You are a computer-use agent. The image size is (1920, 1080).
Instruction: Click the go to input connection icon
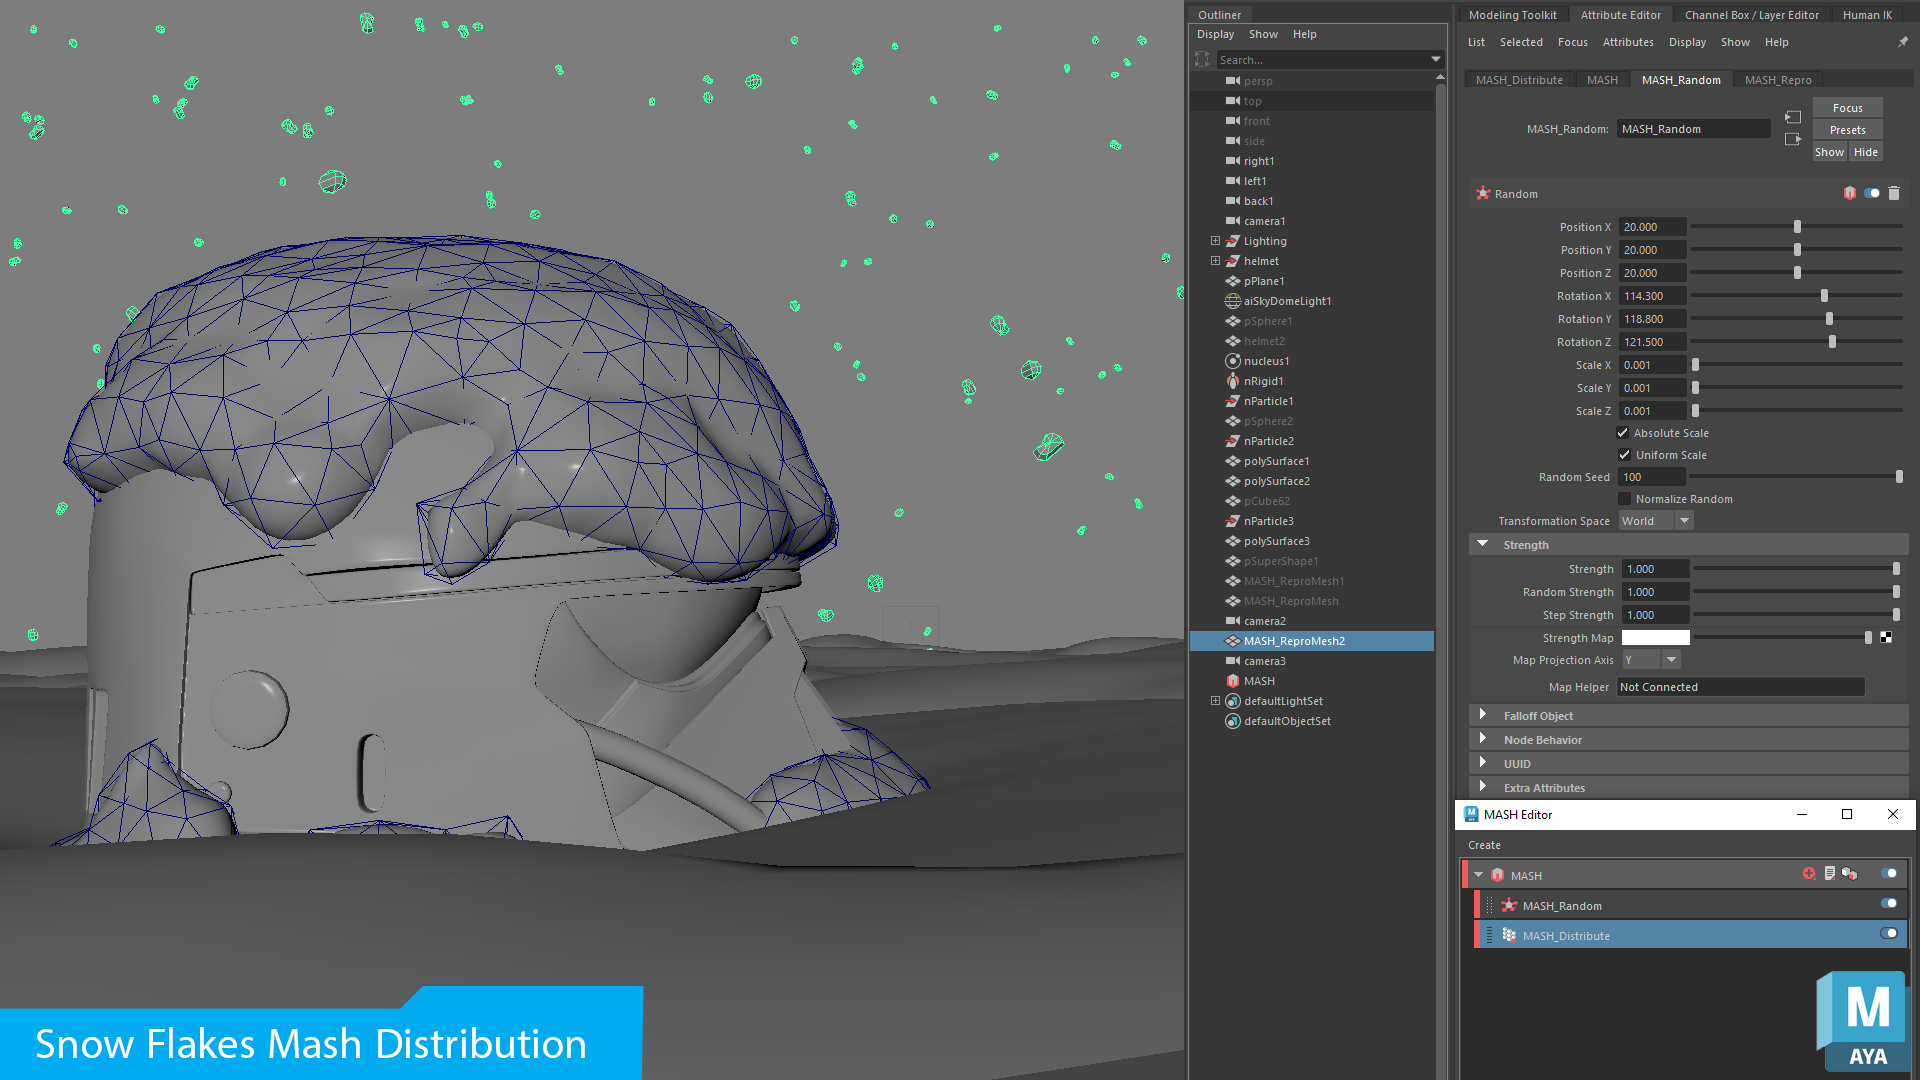point(1793,117)
